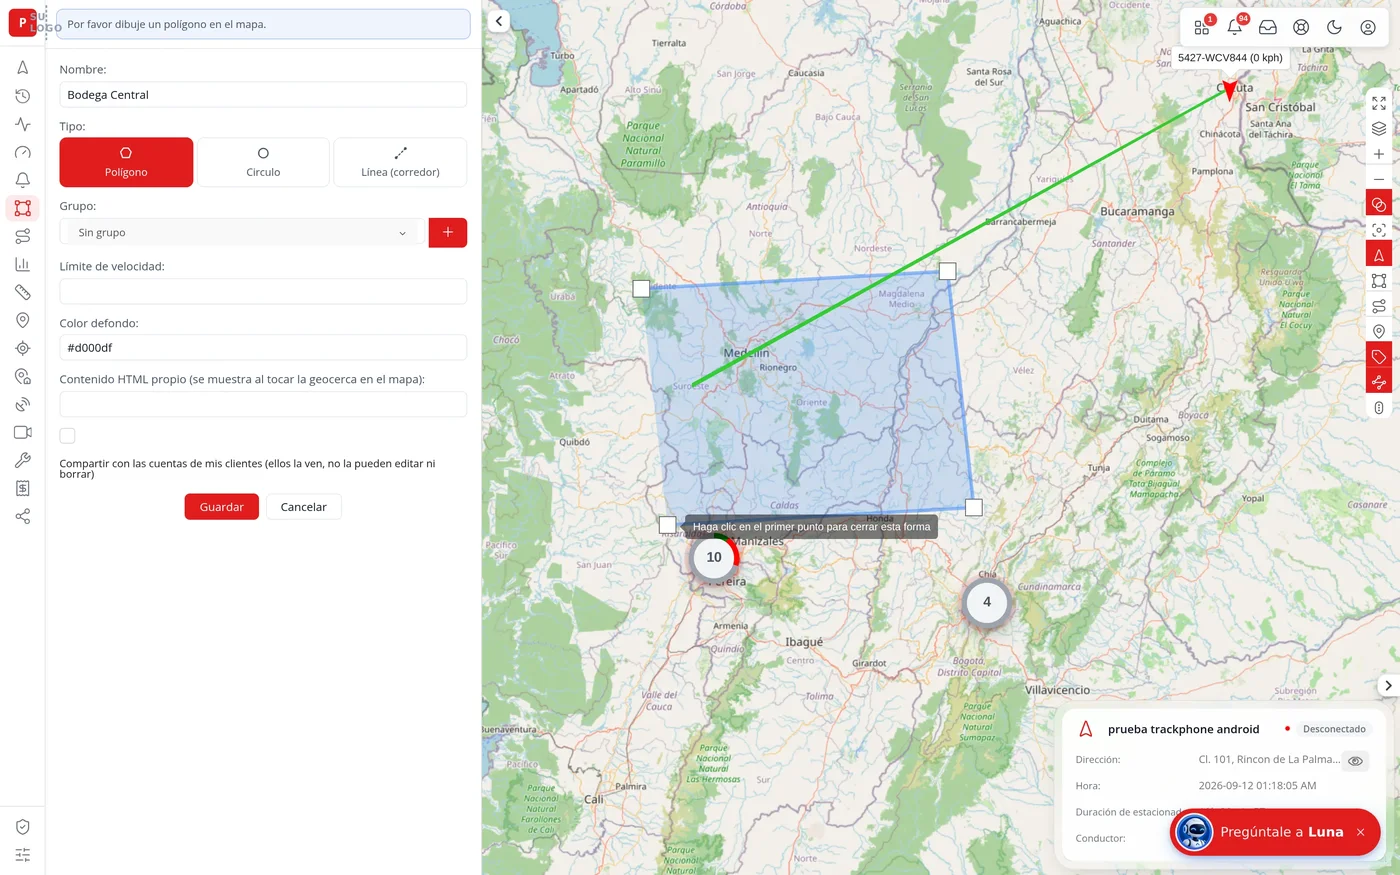Open the ruler measure icon in sidebar
The width and height of the screenshot is (1400, 875).
(22, 292)
